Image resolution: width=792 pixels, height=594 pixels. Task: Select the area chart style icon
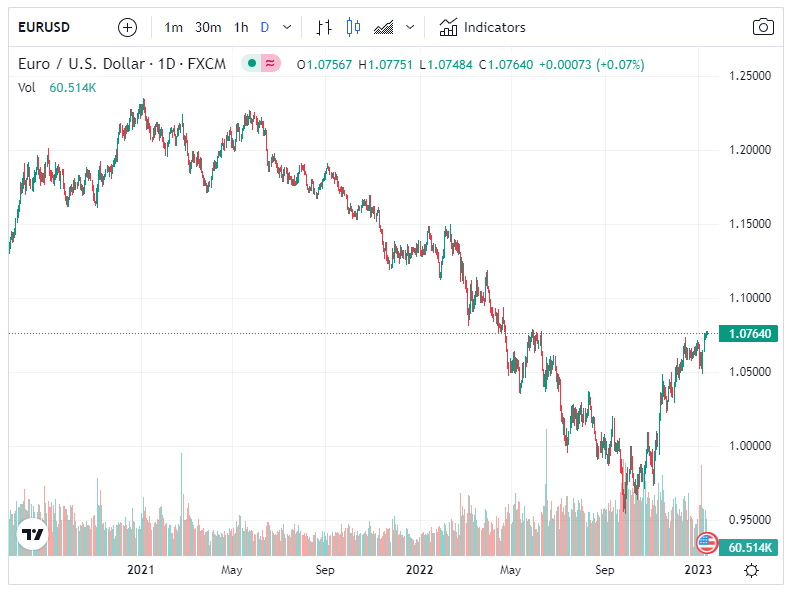[x=383, y=27]
